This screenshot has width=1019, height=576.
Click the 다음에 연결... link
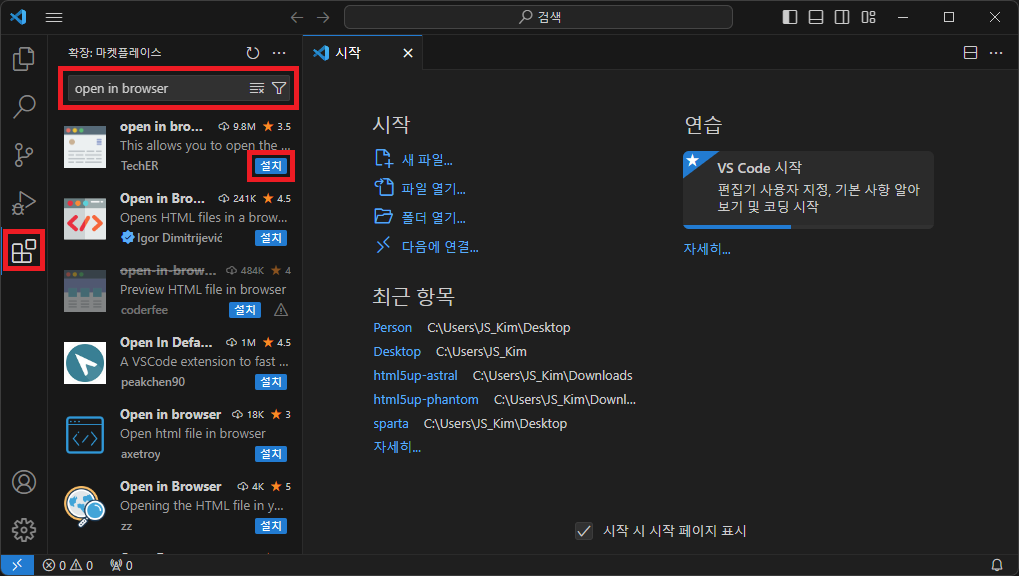click(439, 247)
